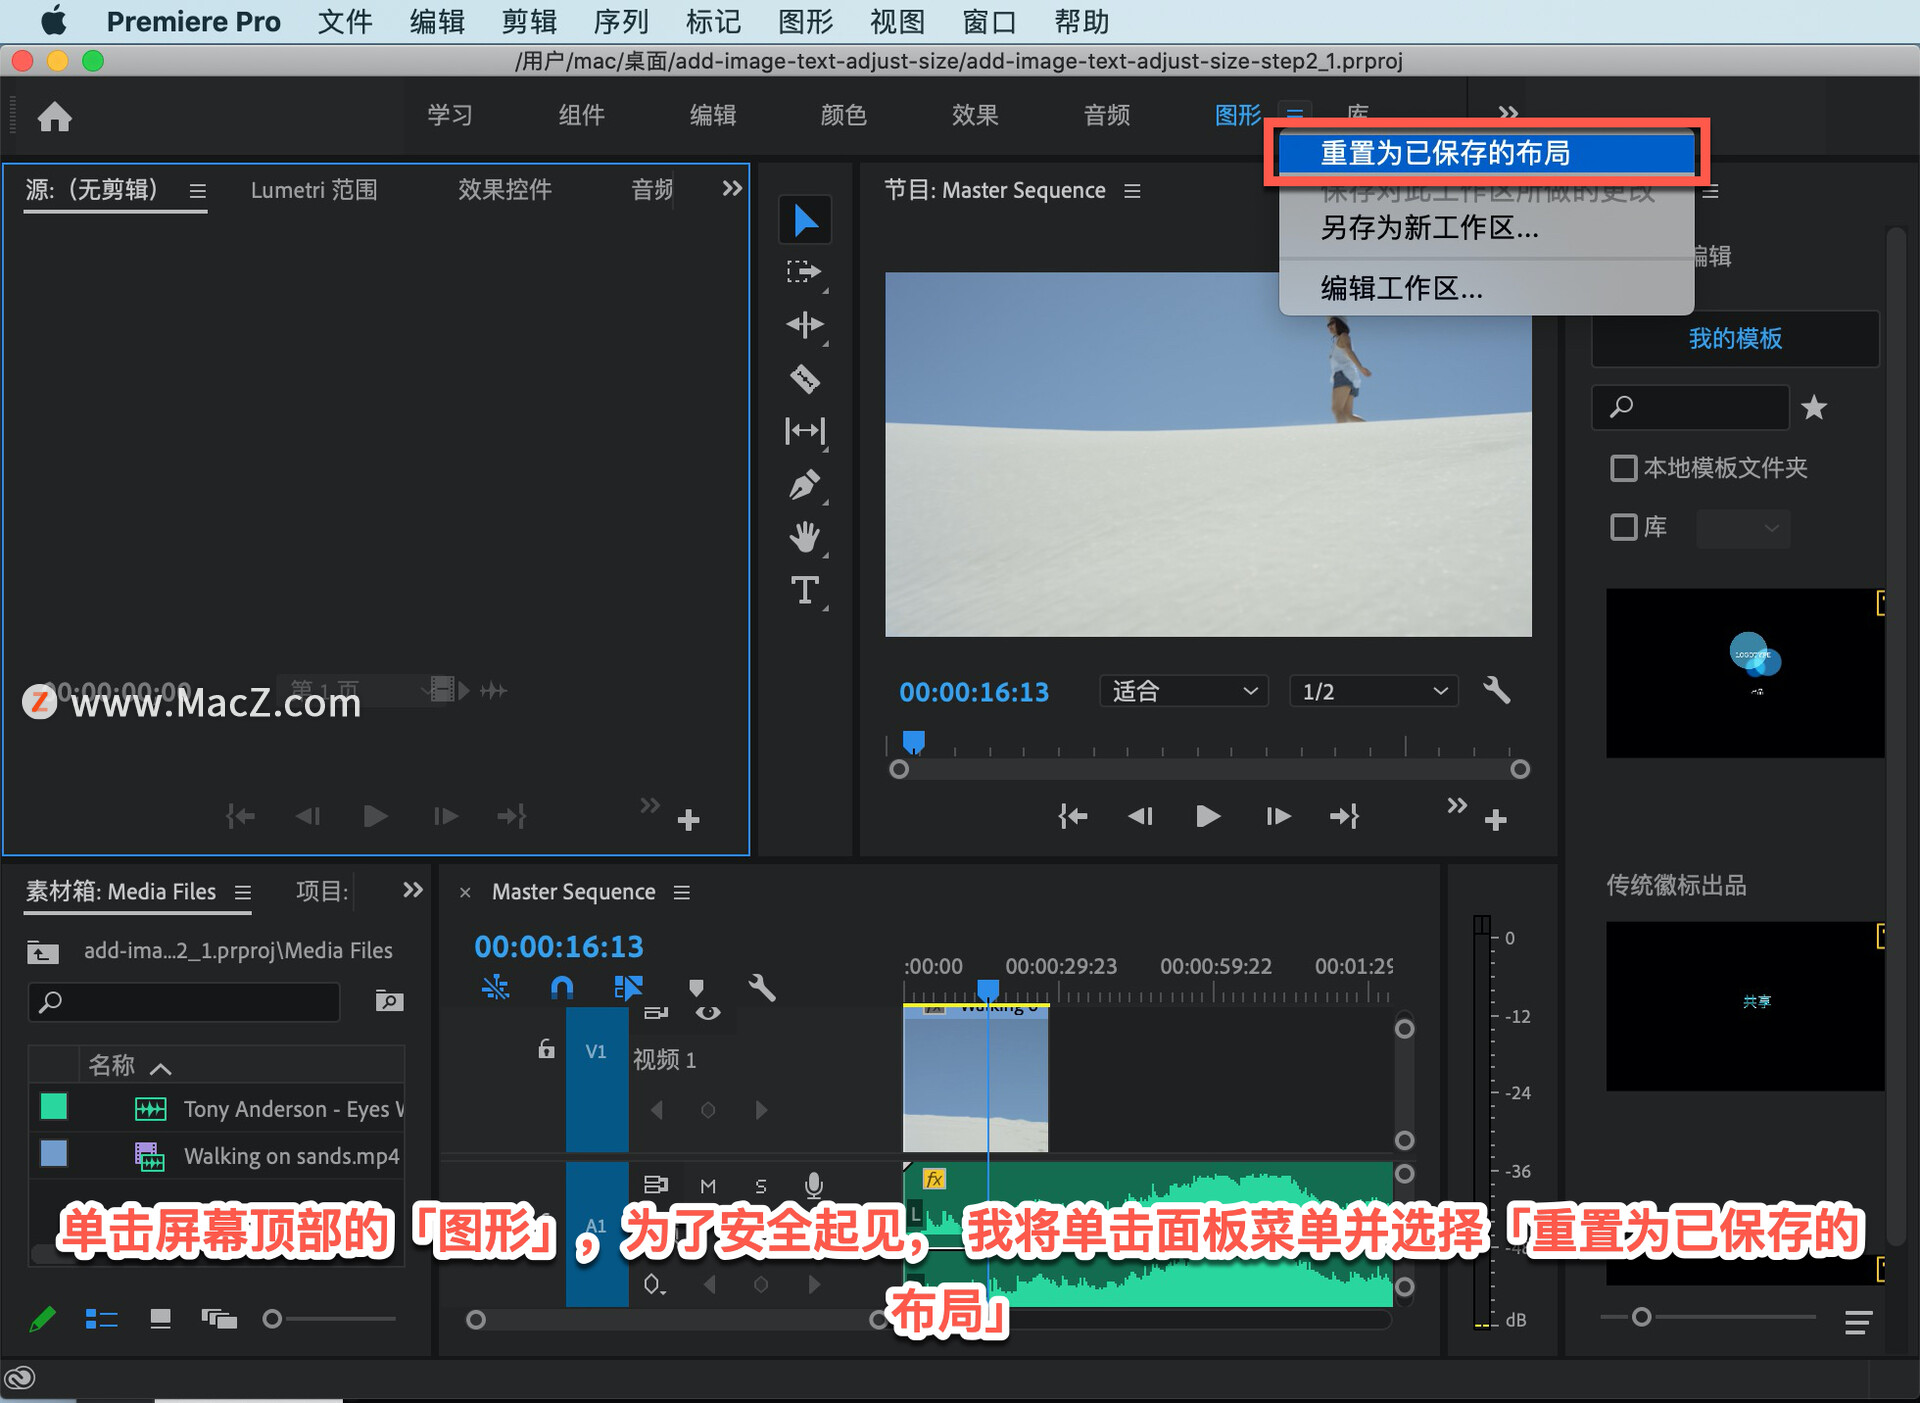Switch project panel to list view

coord(101,1320)
